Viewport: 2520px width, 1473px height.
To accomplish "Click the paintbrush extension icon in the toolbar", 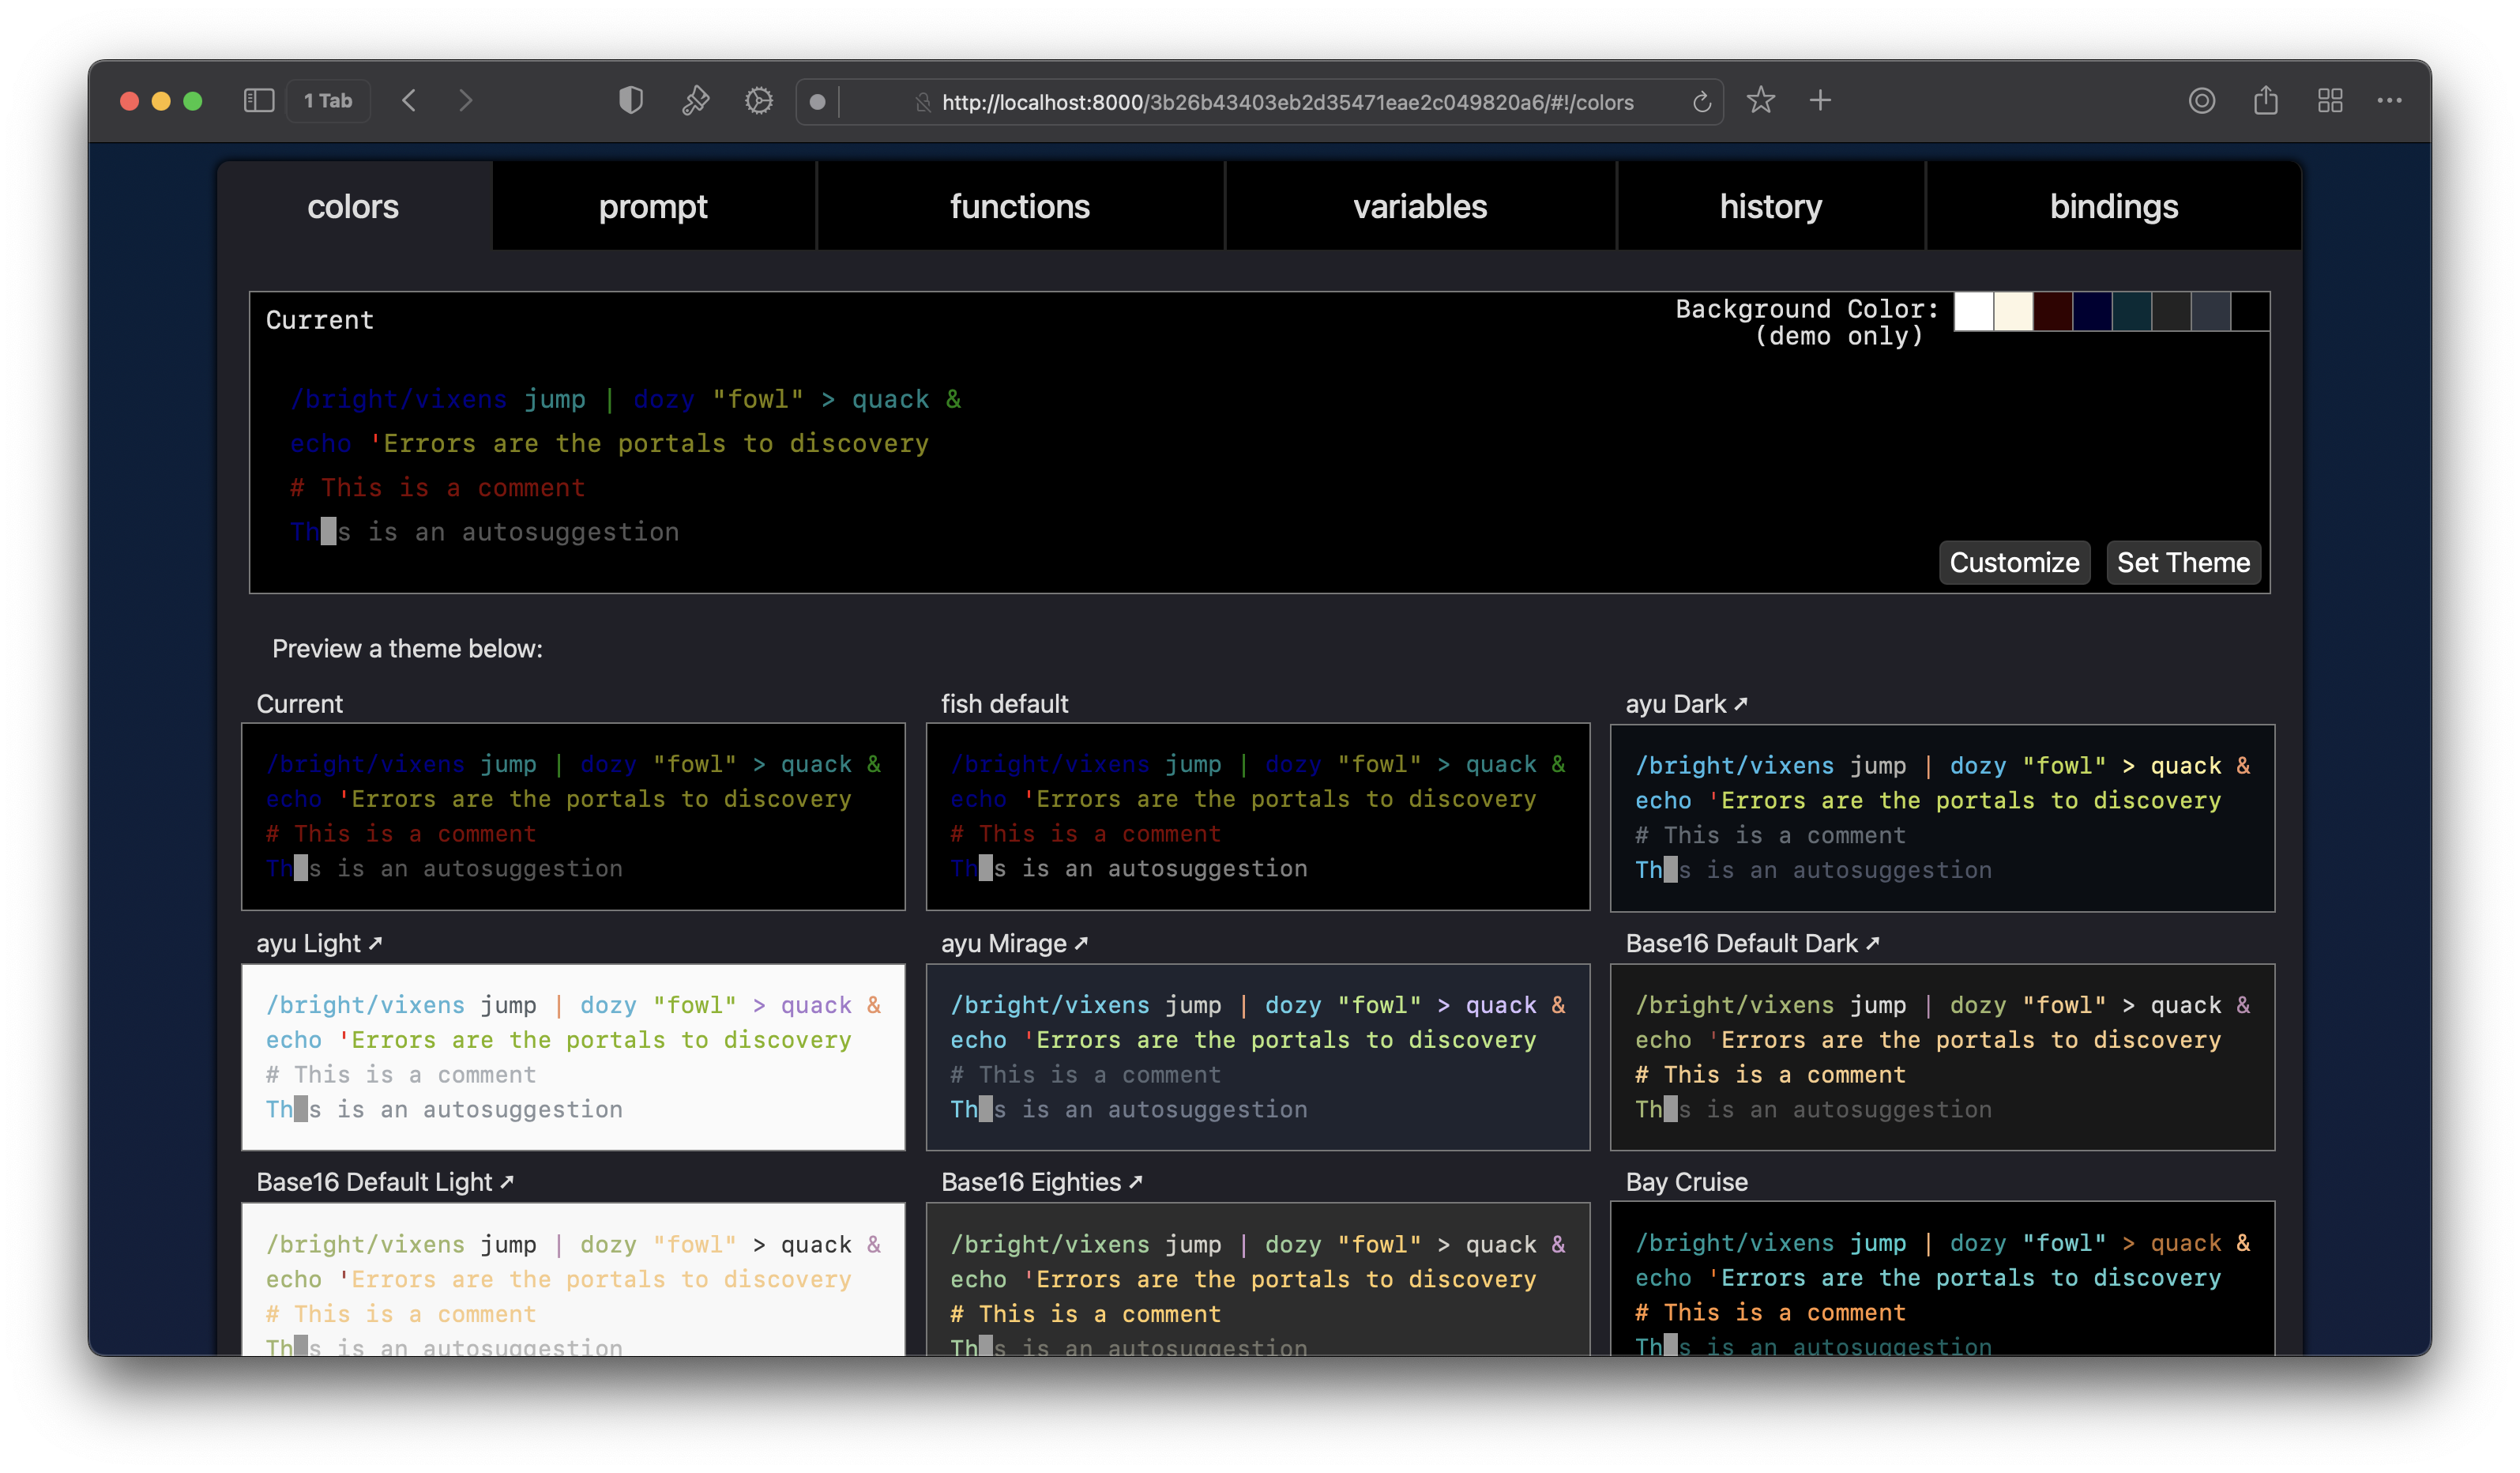I will (x=695, y=101).
